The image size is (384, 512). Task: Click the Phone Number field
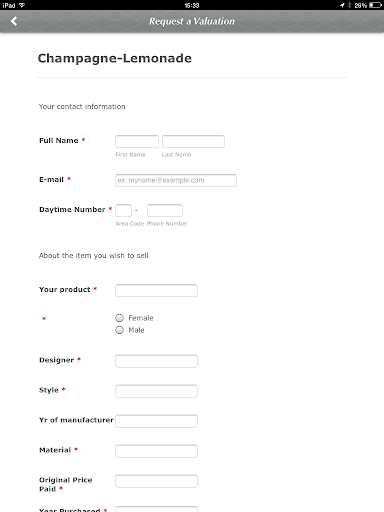click(165, 210)
